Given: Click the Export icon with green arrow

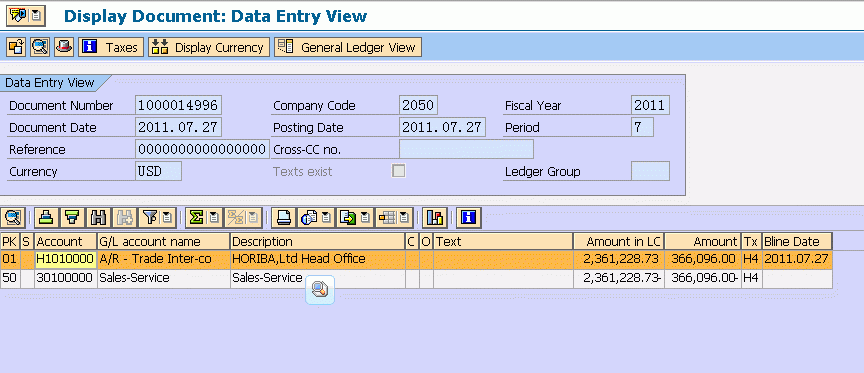Looking at the screenshot, I should (348, 218).
